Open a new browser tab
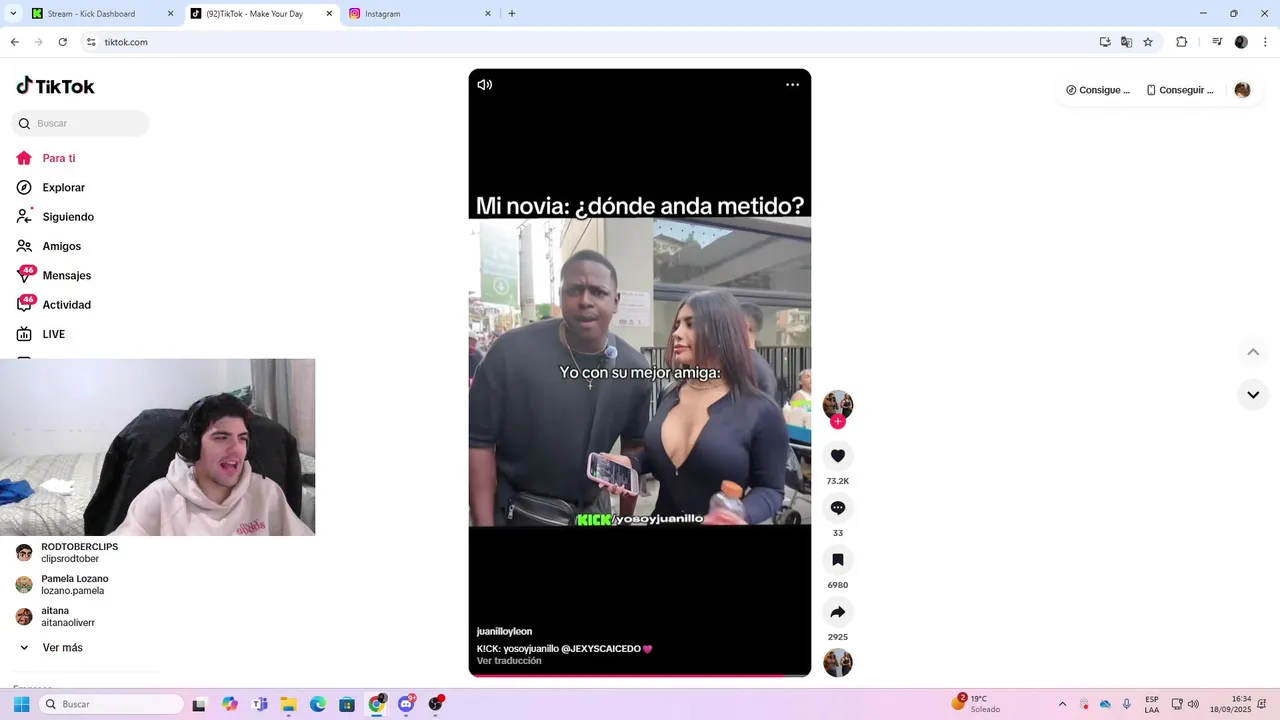 point(512,14)
